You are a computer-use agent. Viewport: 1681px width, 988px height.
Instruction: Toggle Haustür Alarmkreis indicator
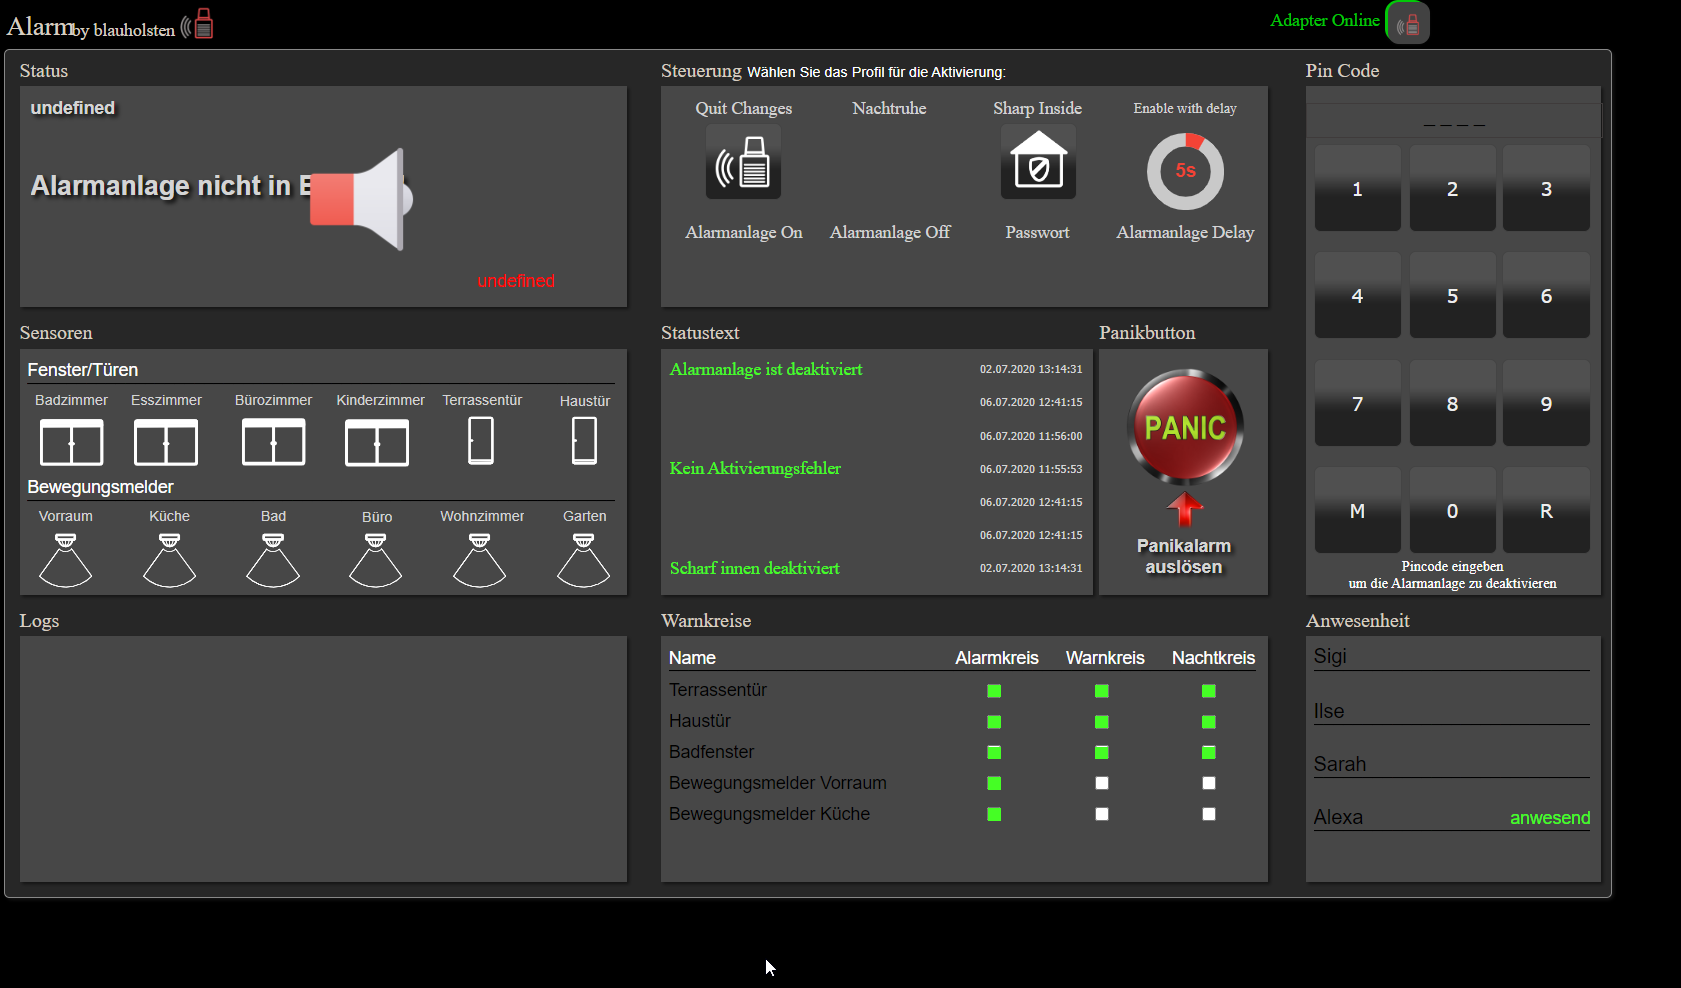point(994,722)
